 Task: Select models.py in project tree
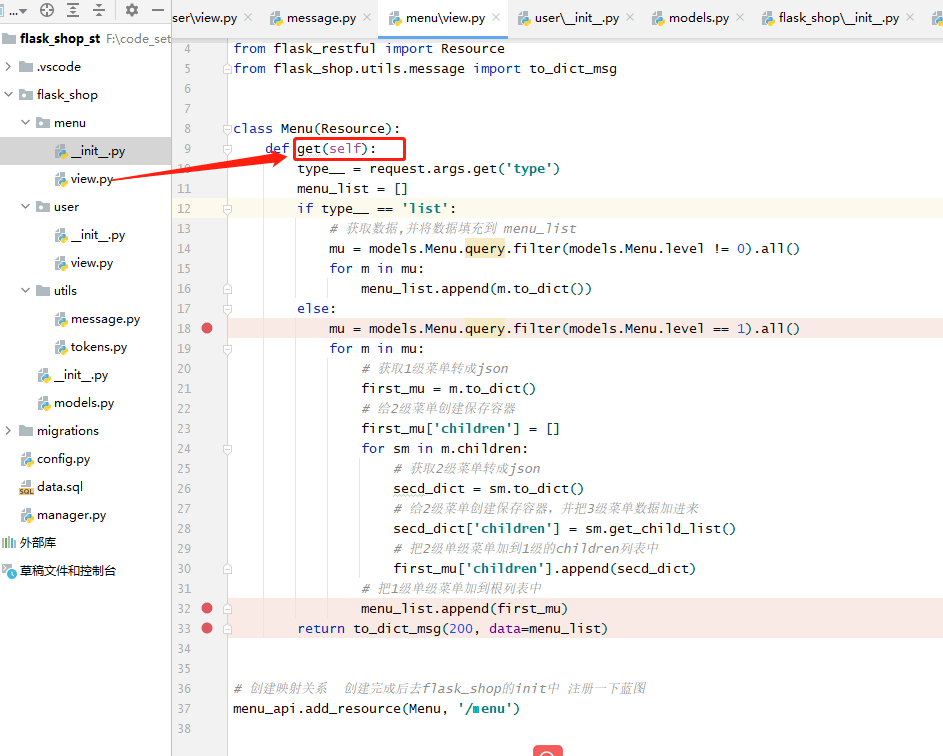tap(85, 402)
